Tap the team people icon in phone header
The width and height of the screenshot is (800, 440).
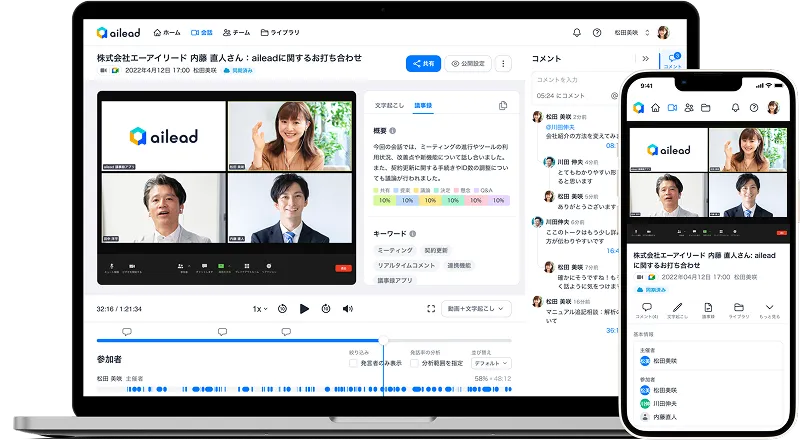689,108
